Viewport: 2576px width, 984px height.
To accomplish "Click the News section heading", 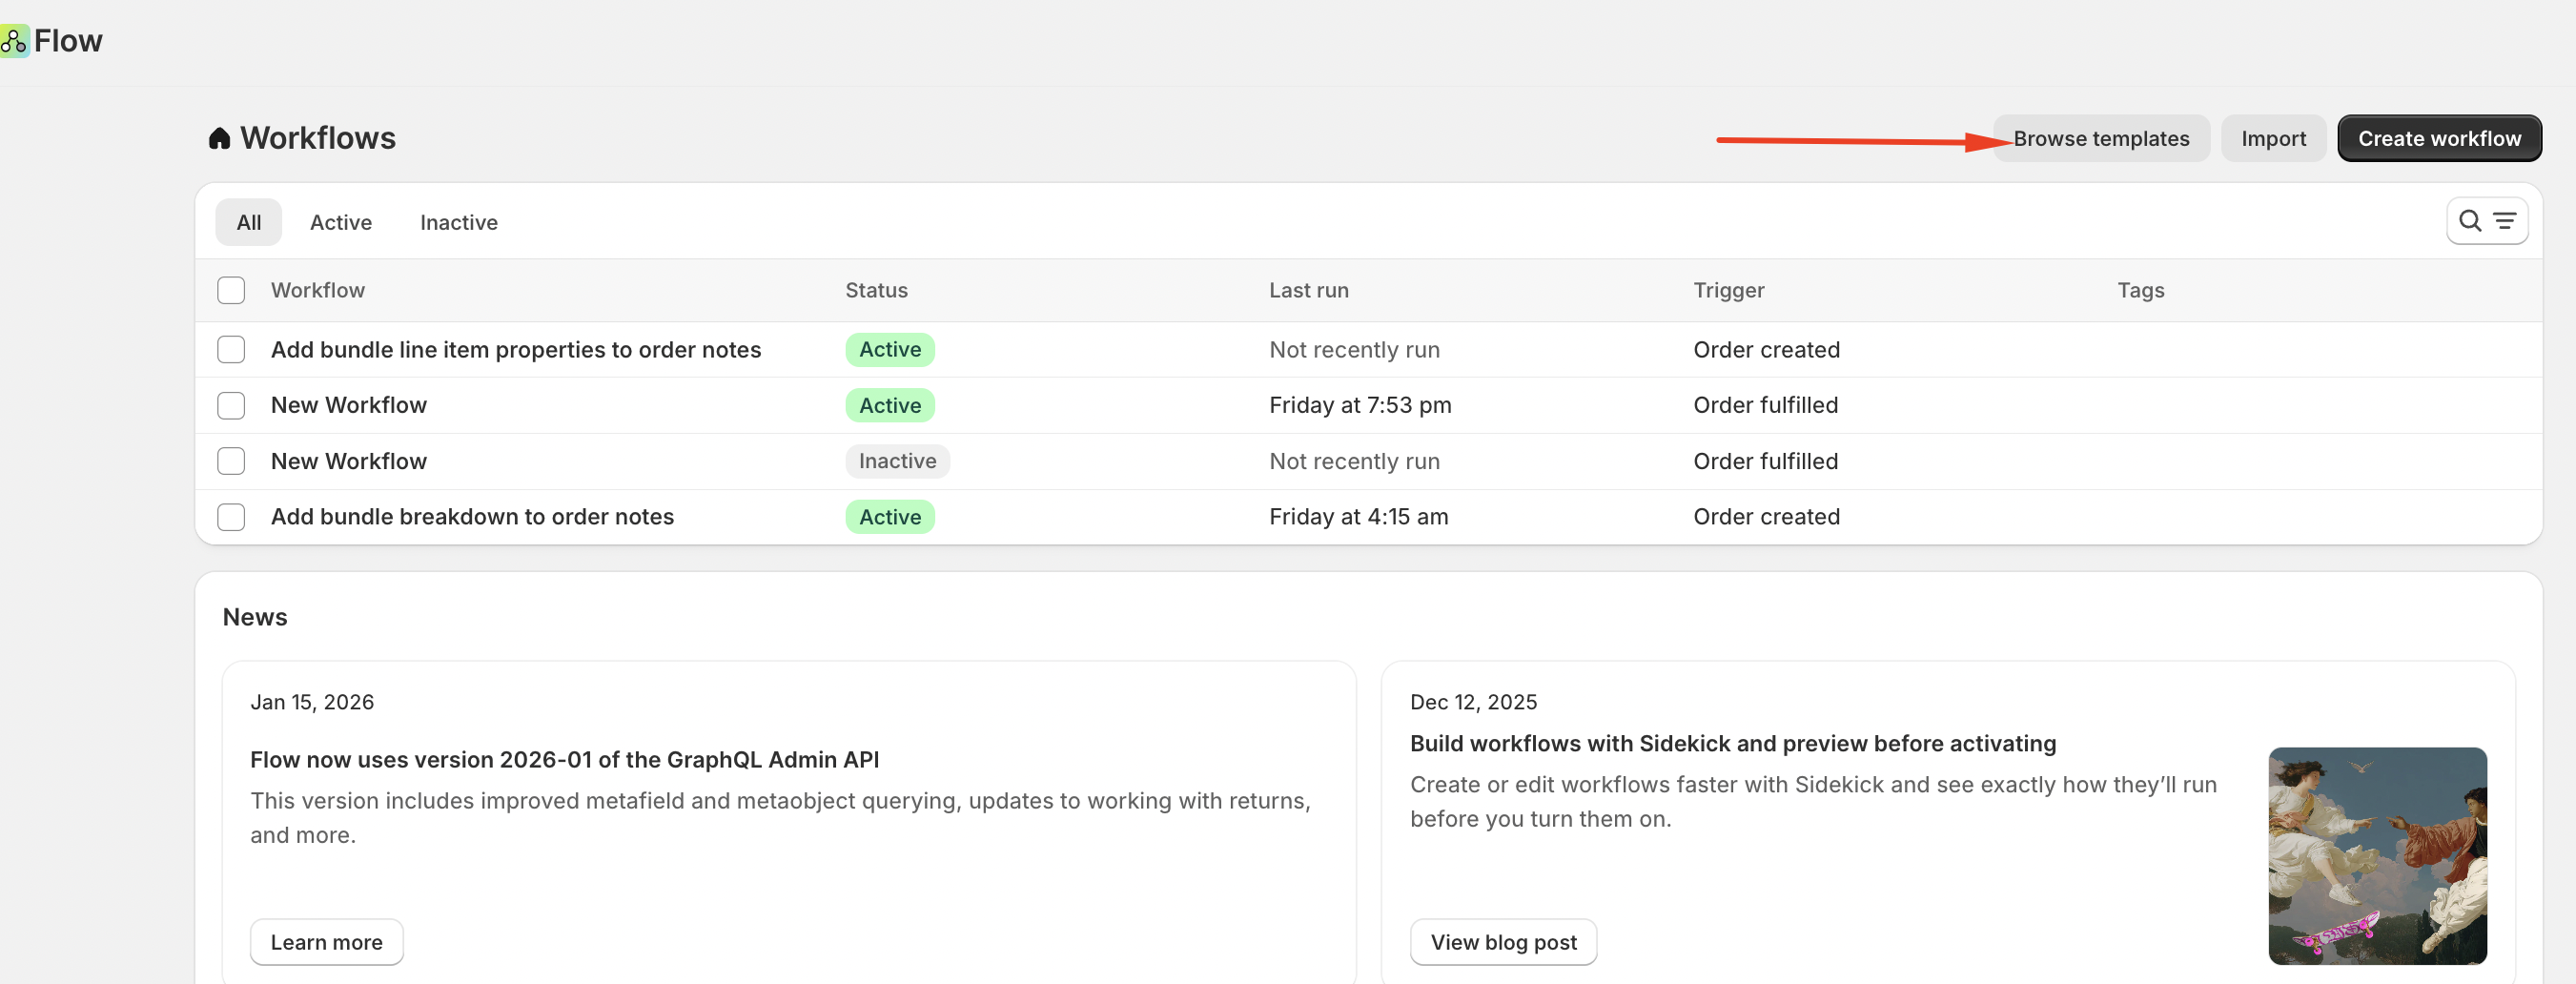I will [255, 617].
